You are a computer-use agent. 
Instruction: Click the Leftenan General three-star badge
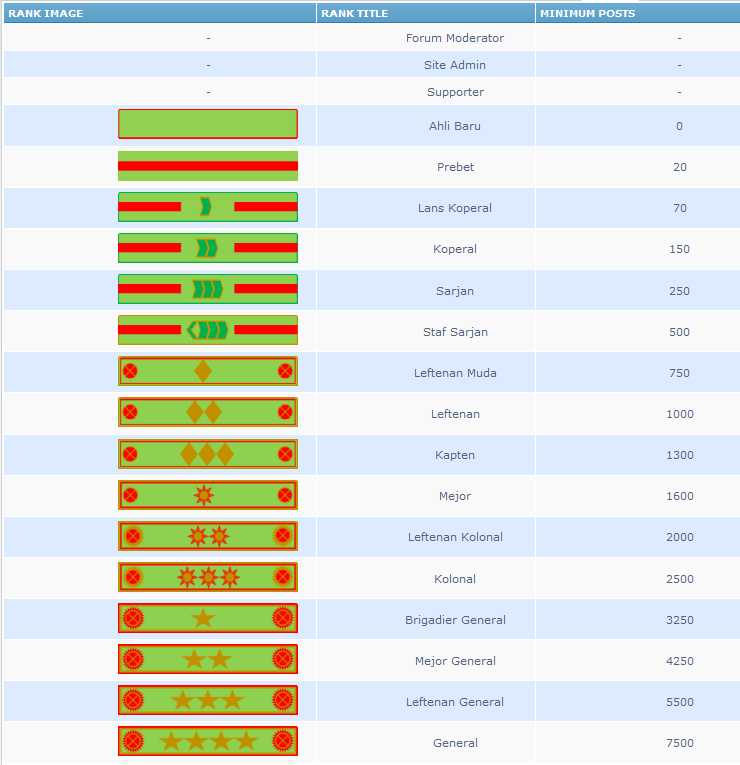(x=208, y=700)
